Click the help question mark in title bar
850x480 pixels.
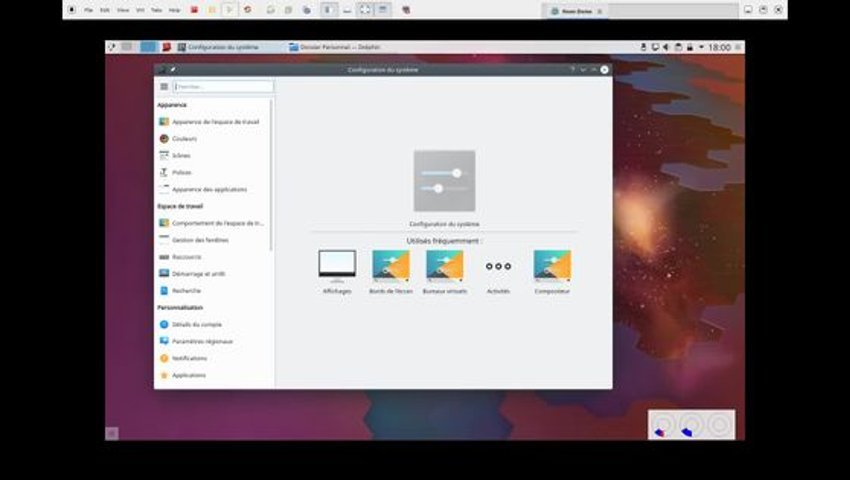(x=572, y=69)
